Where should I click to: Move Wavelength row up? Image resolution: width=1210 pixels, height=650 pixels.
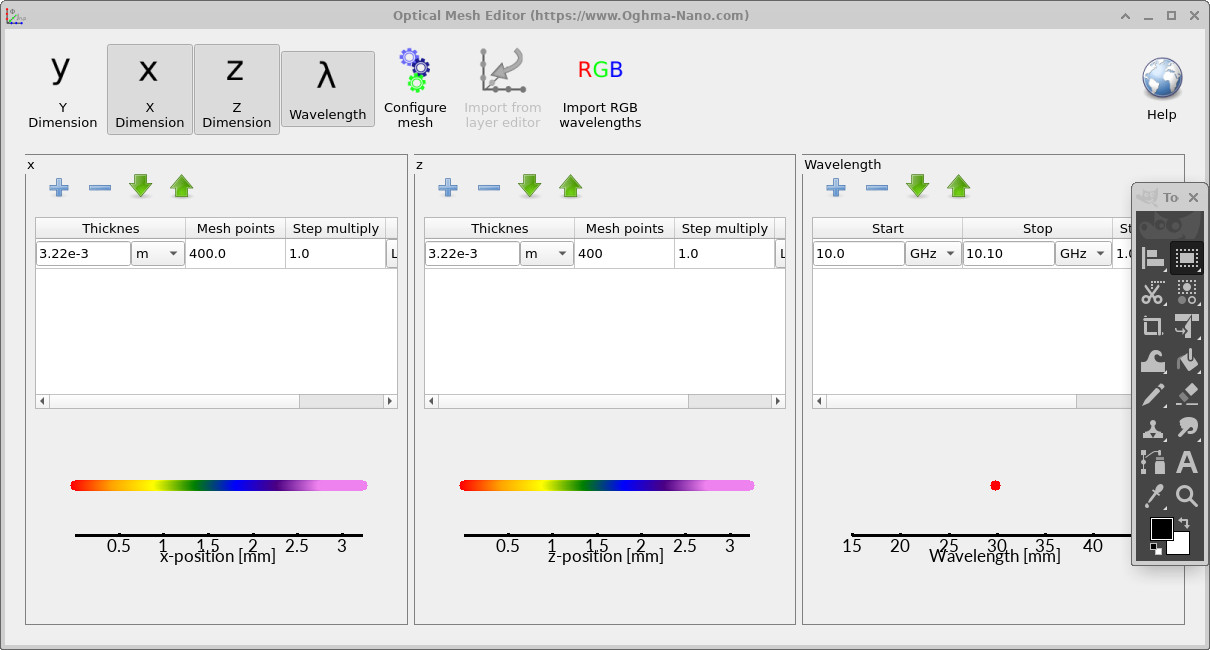coord(958,186)
